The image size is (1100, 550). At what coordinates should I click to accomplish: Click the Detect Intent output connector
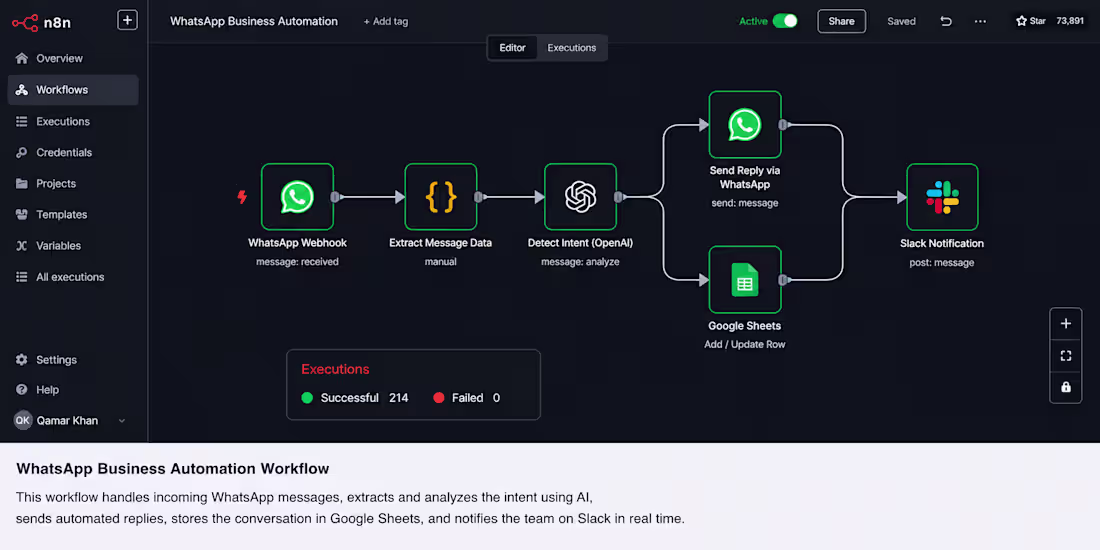pos(619,197)
